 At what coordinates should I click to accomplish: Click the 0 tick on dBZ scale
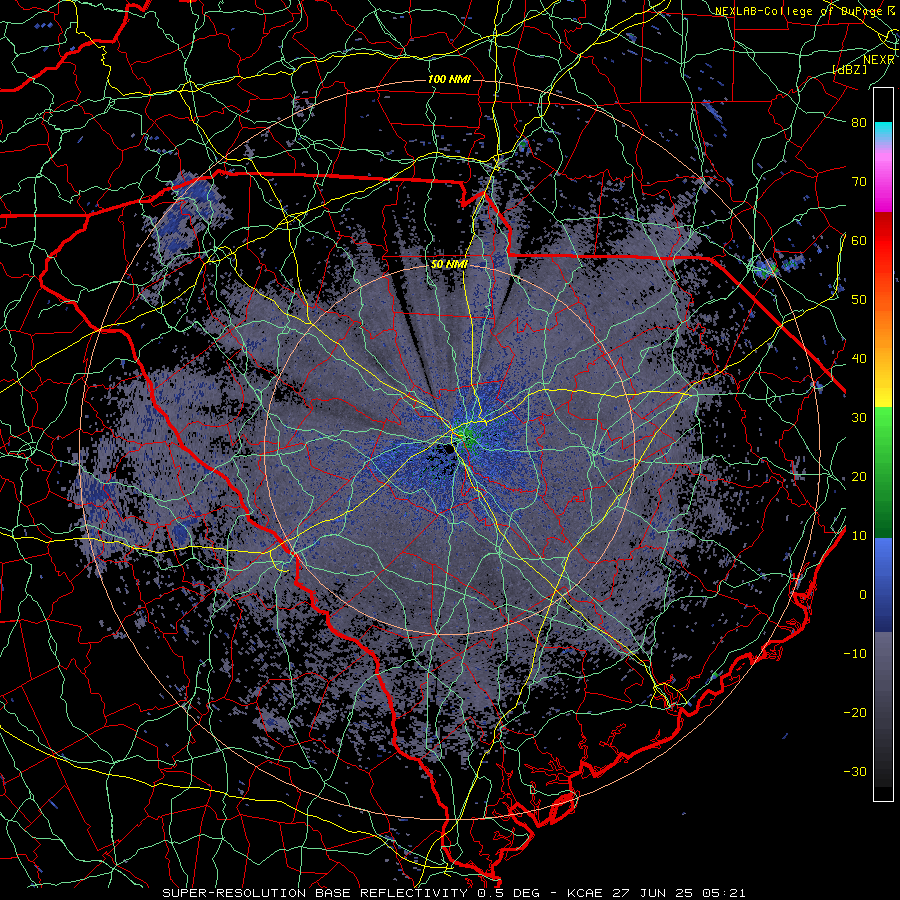(863, 595)
